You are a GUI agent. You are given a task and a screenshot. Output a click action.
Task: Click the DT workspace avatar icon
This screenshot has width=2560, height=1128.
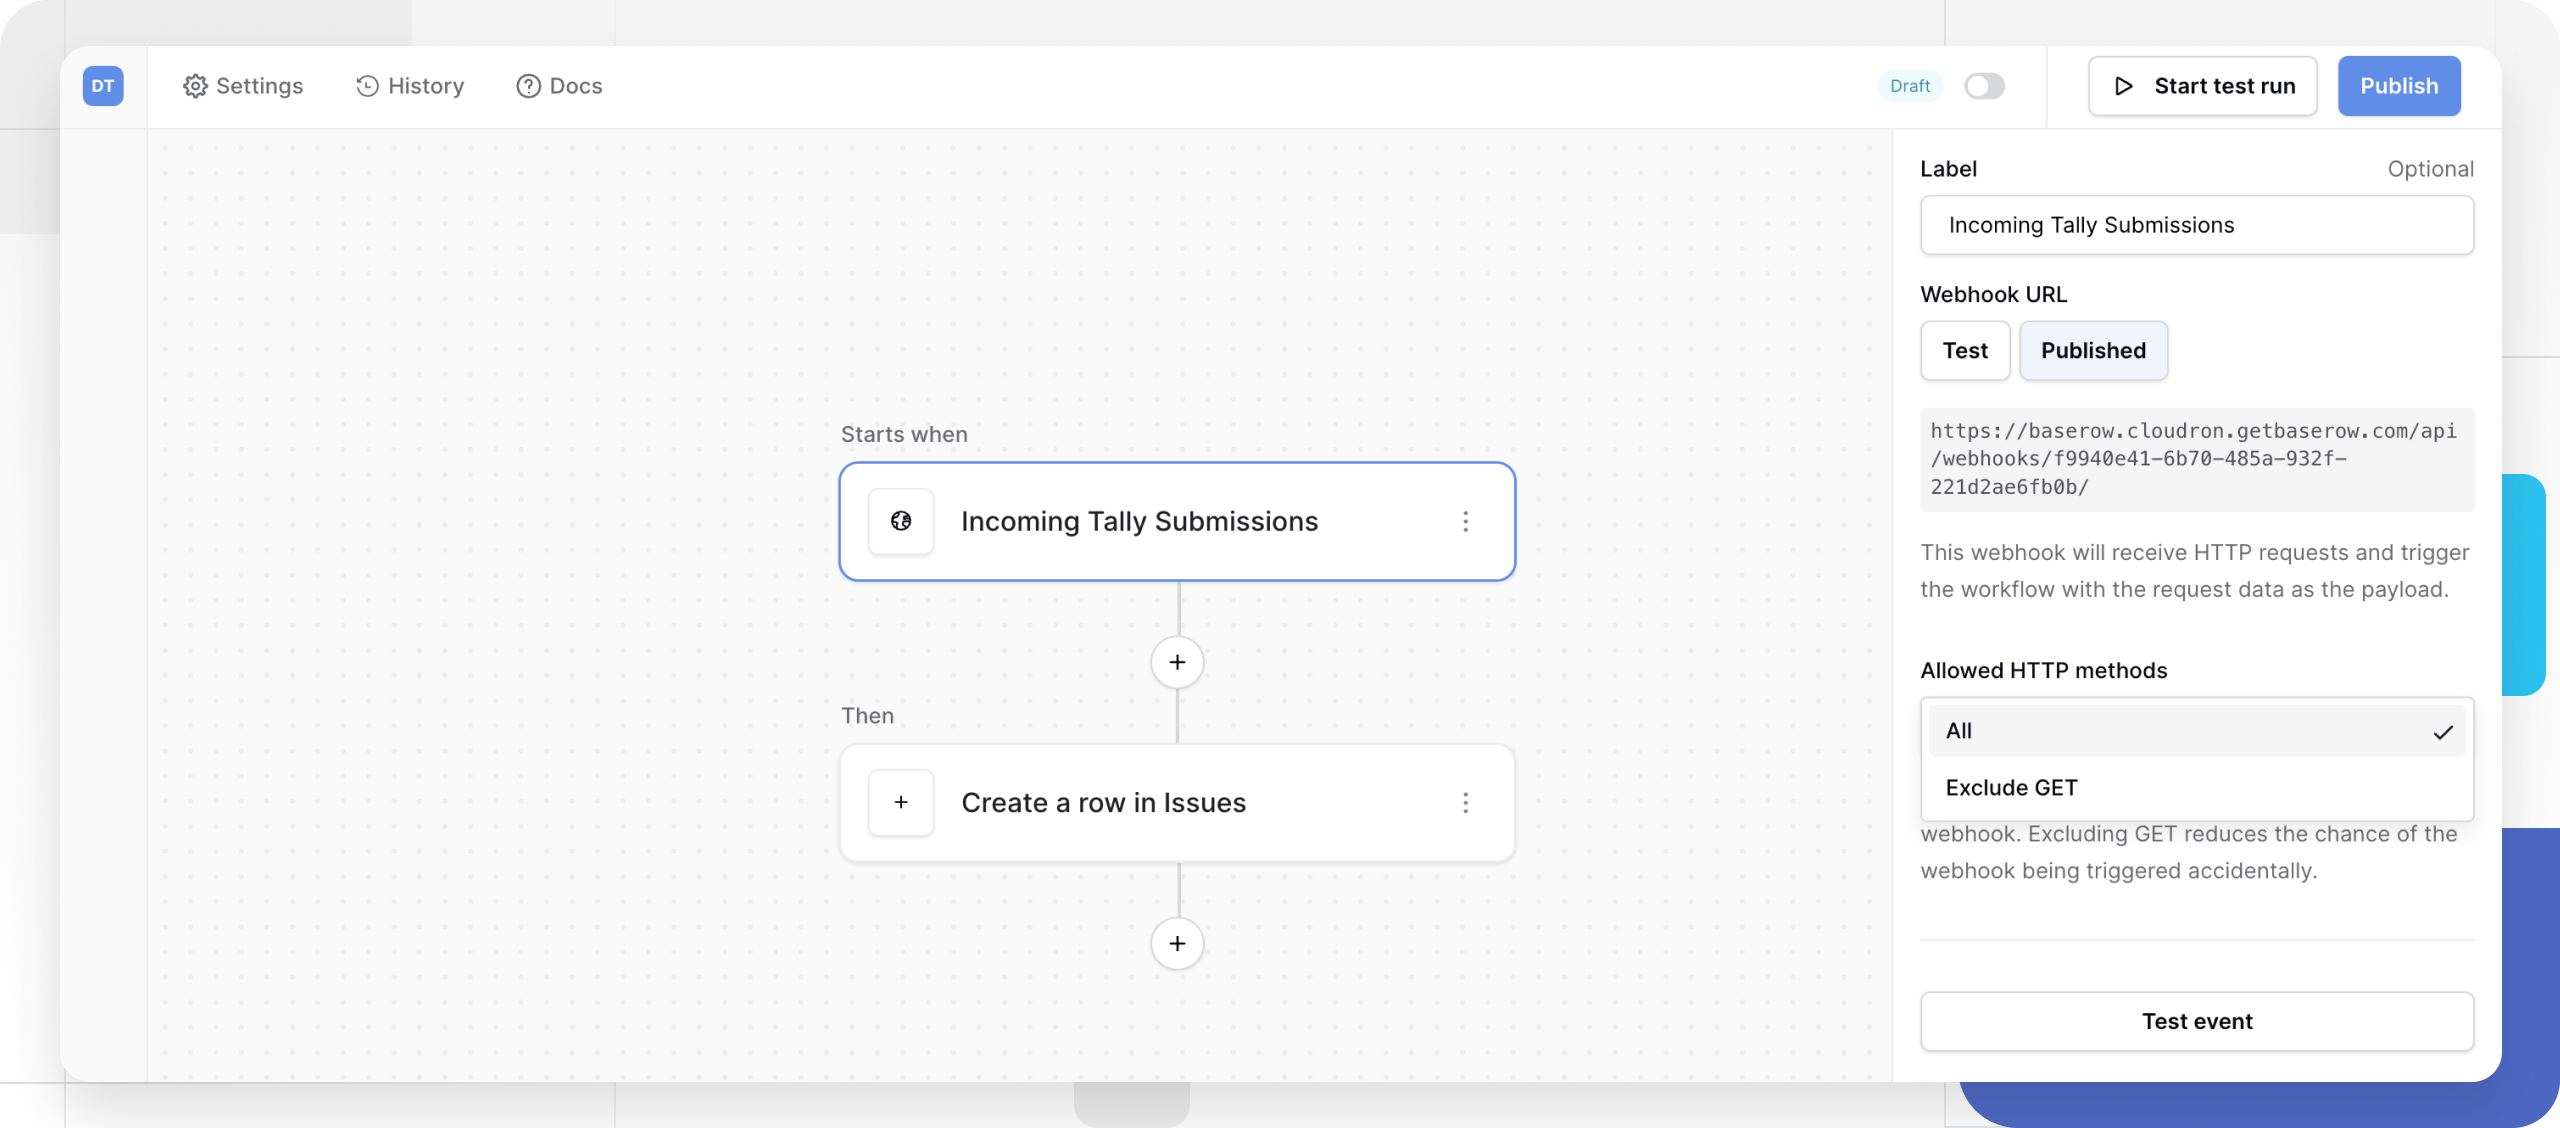point(103,86)
